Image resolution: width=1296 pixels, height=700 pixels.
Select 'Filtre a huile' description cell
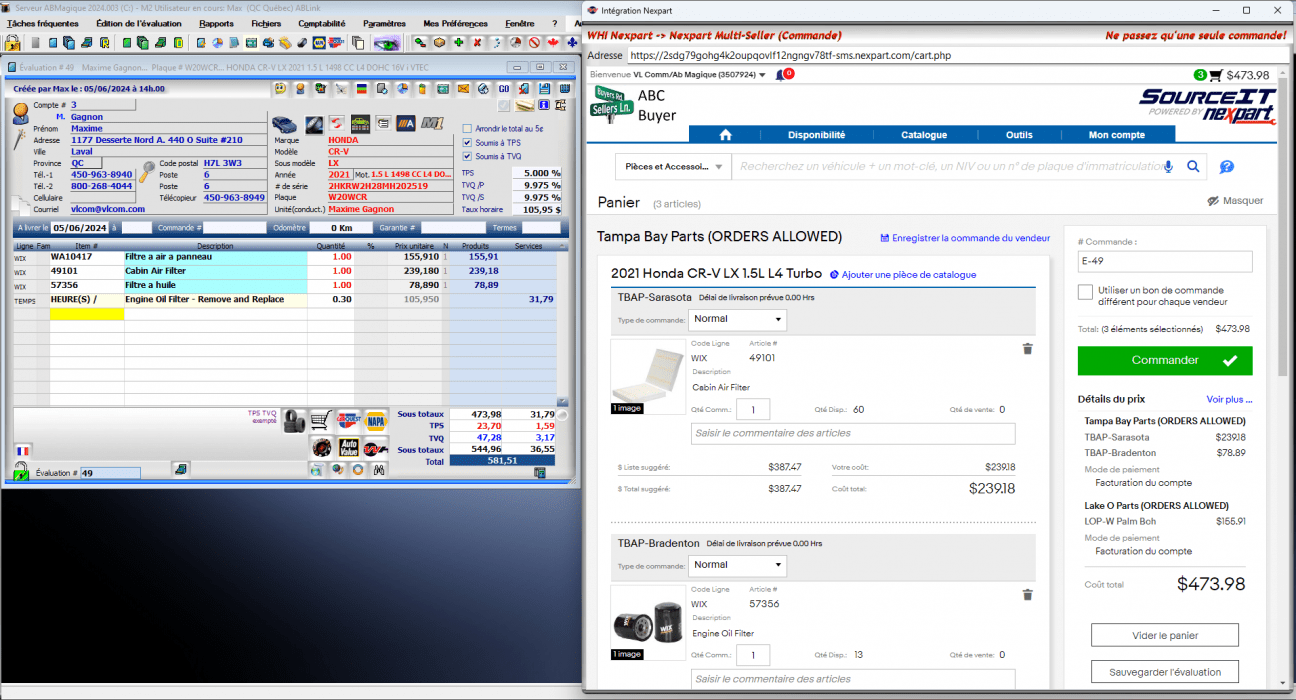(x=216, y=285)
